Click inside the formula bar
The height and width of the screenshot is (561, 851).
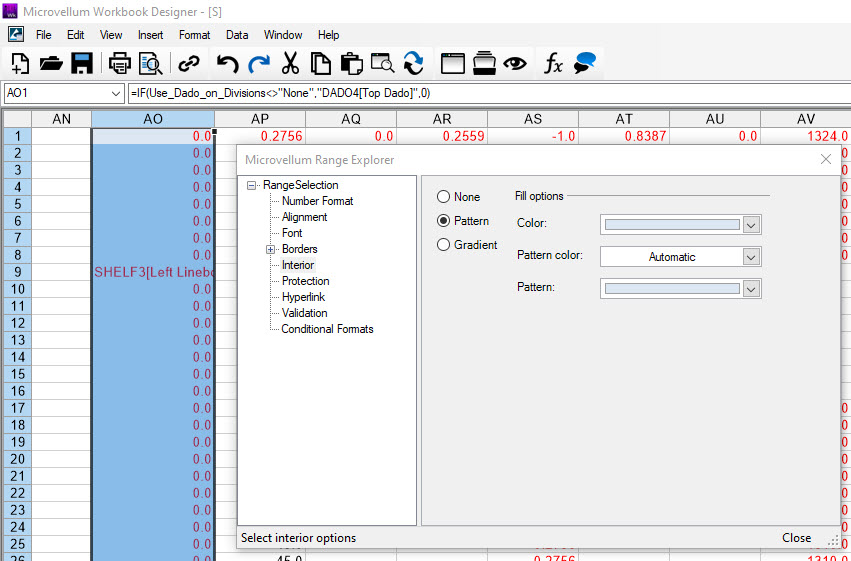[x=480, y=93]
